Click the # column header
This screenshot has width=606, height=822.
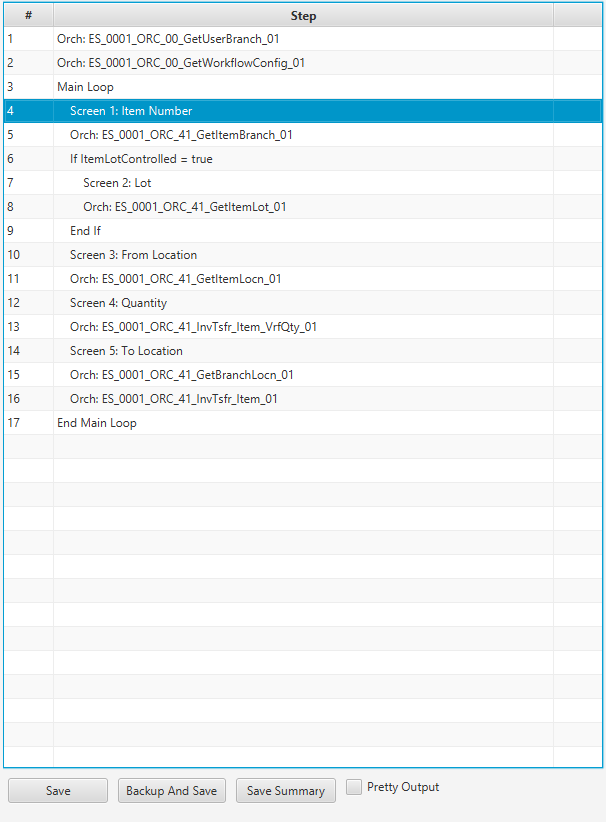pyautogui.click(x=28, y=16)
